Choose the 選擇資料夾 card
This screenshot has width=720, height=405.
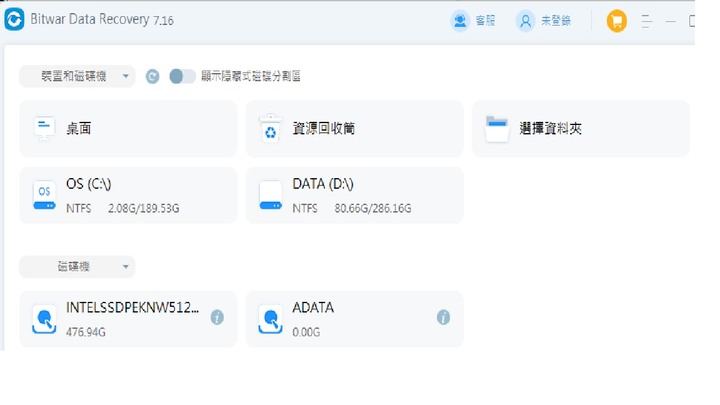click(581, 129)
